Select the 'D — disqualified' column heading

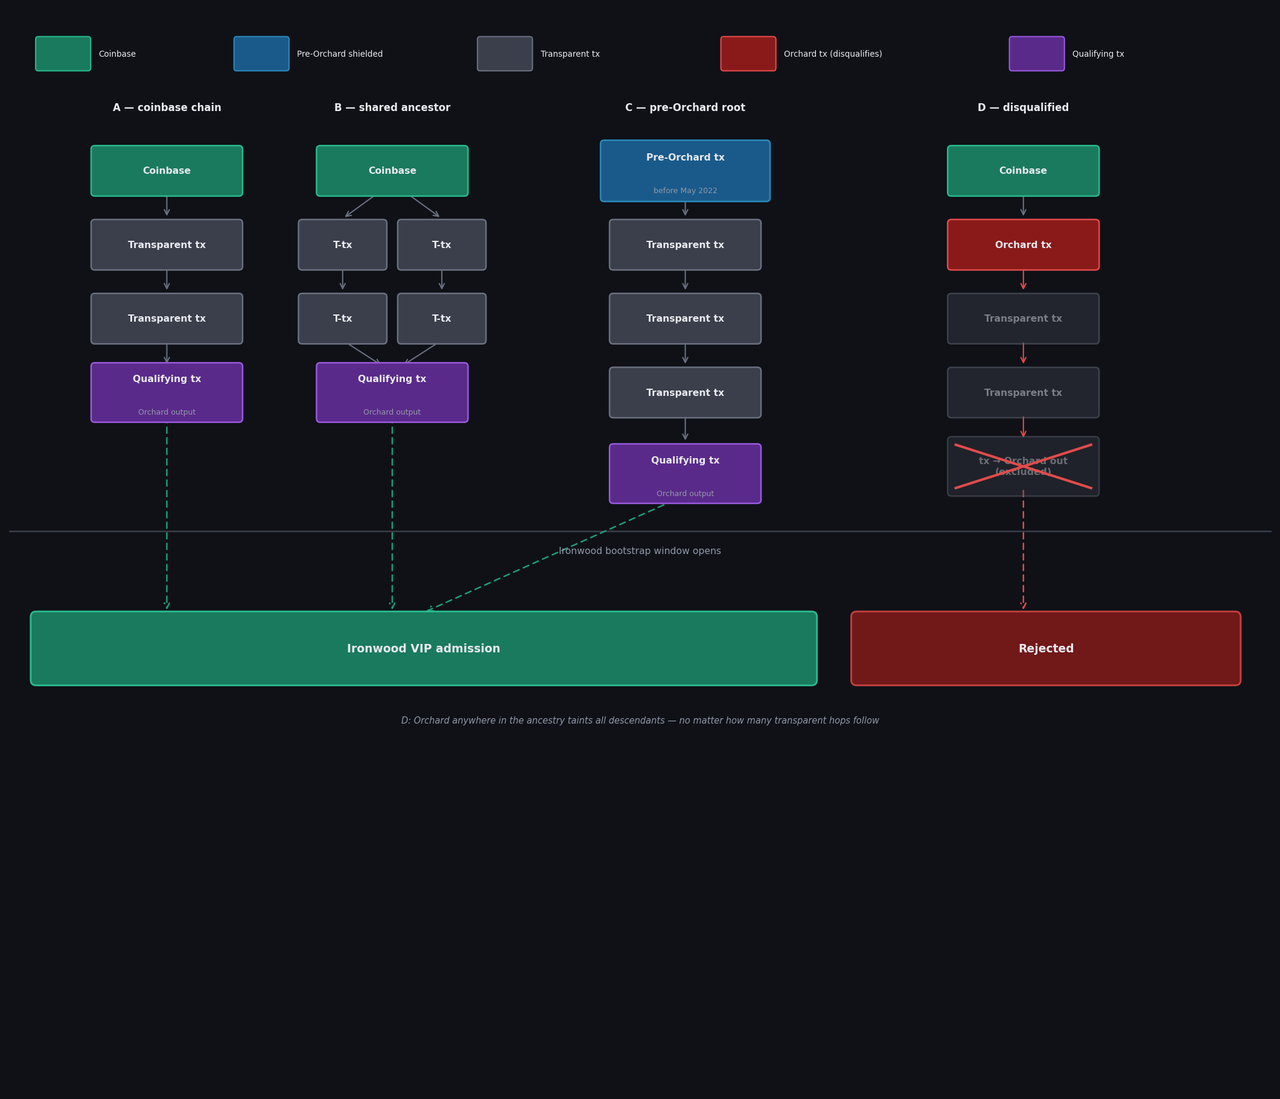click(x=1023, y=108)
